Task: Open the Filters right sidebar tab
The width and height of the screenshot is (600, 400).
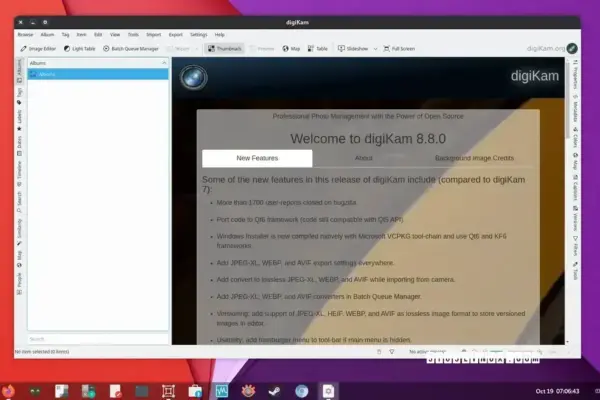Action: (575, 246)
